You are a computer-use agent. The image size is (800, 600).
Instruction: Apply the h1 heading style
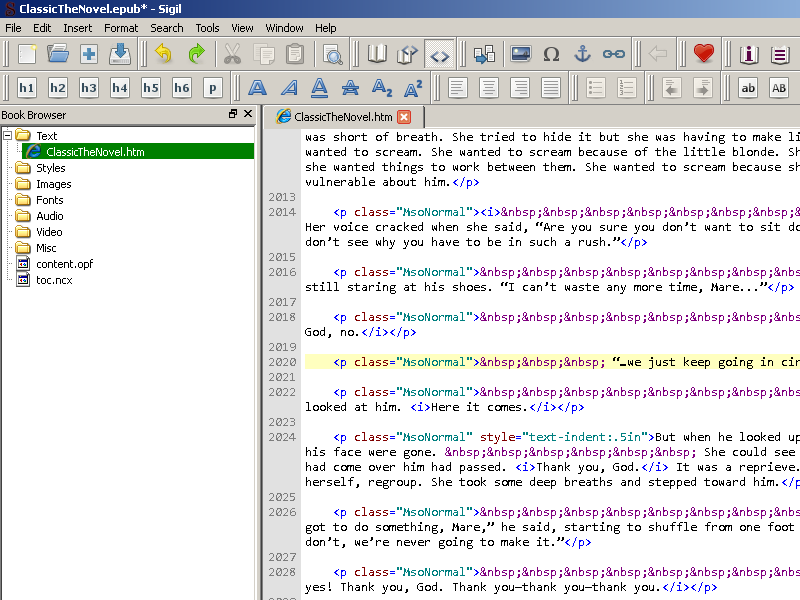click(x=27, y=88)
